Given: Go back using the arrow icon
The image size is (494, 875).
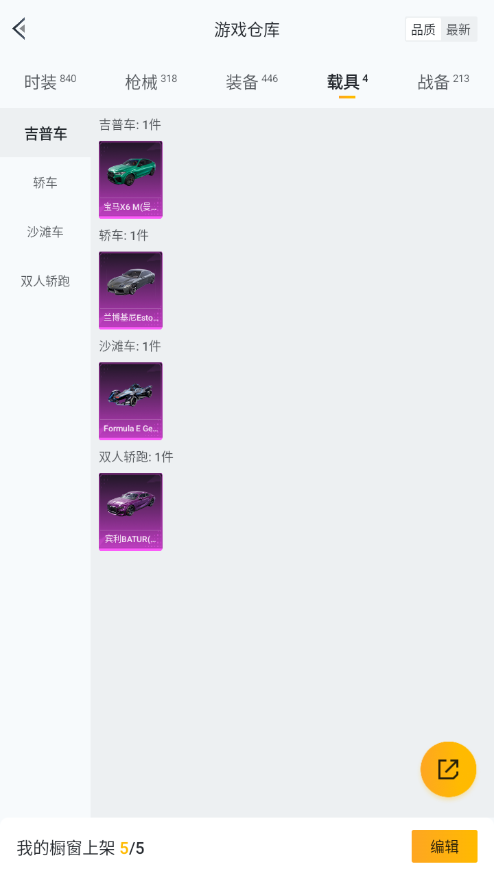Looking at the screenshot, I should pyautogui.click(x=20, y=29).
